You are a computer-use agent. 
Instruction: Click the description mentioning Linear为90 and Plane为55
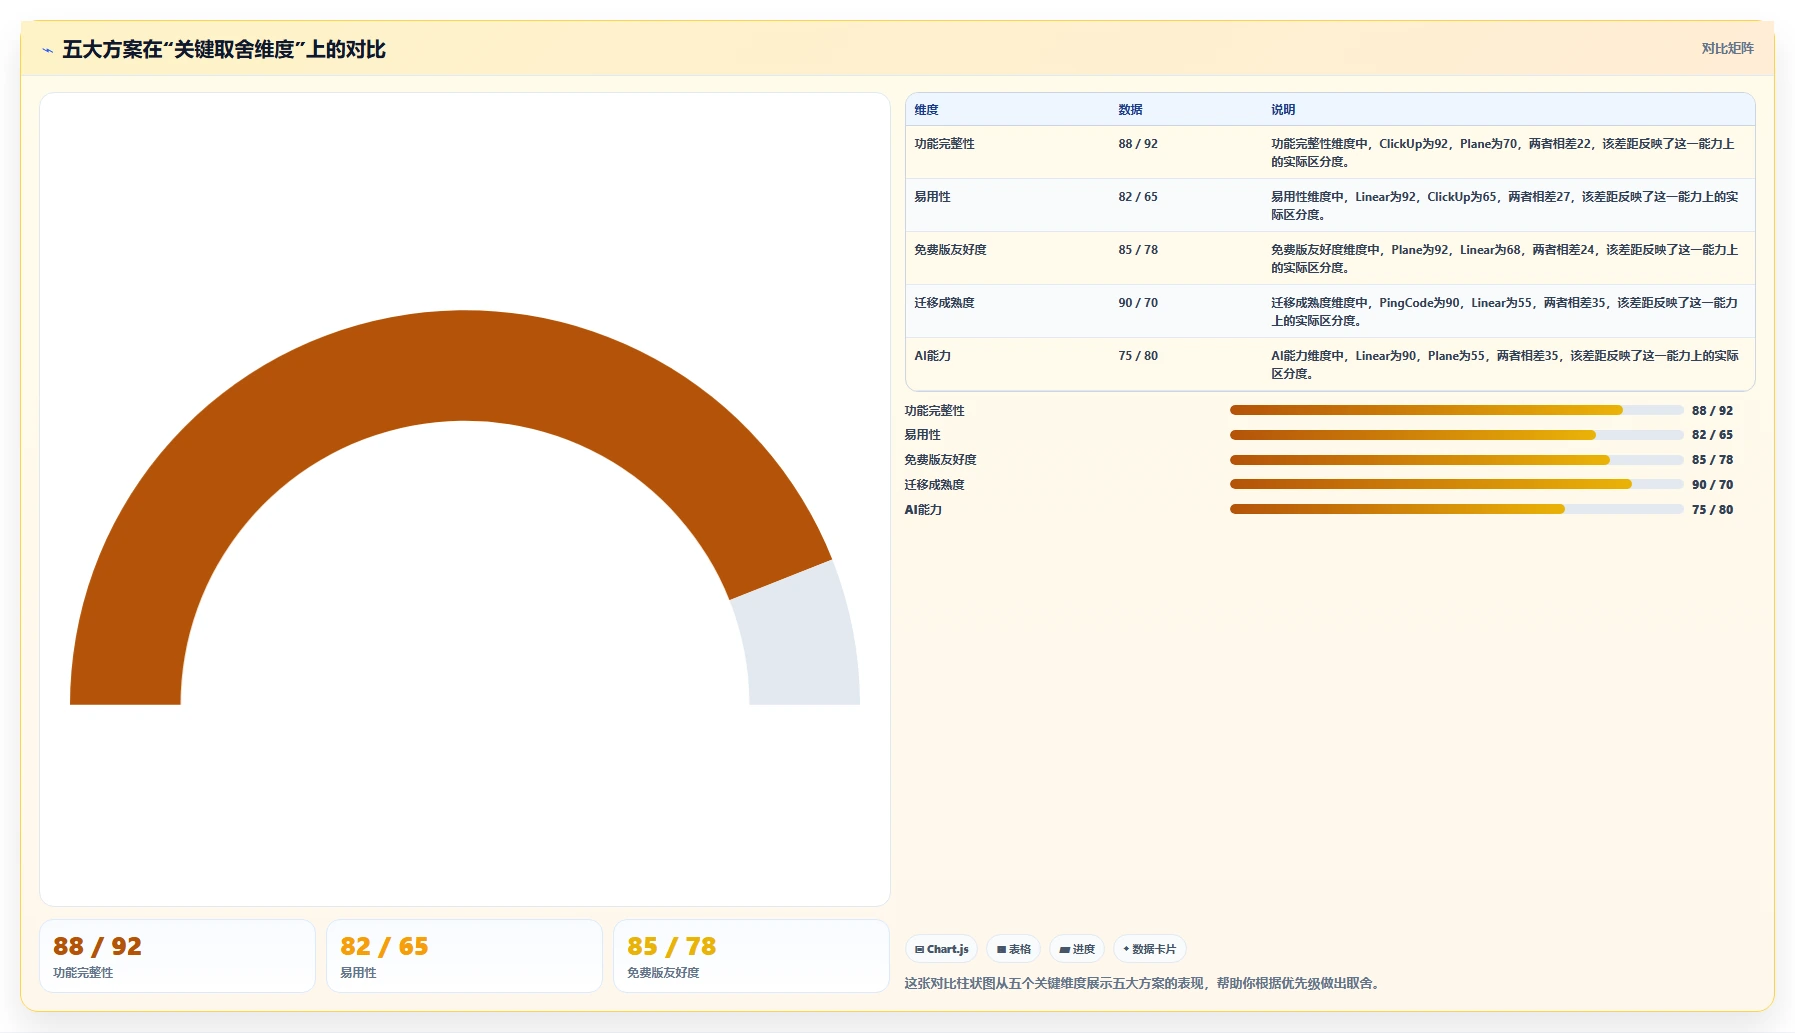pos(1504,365)
